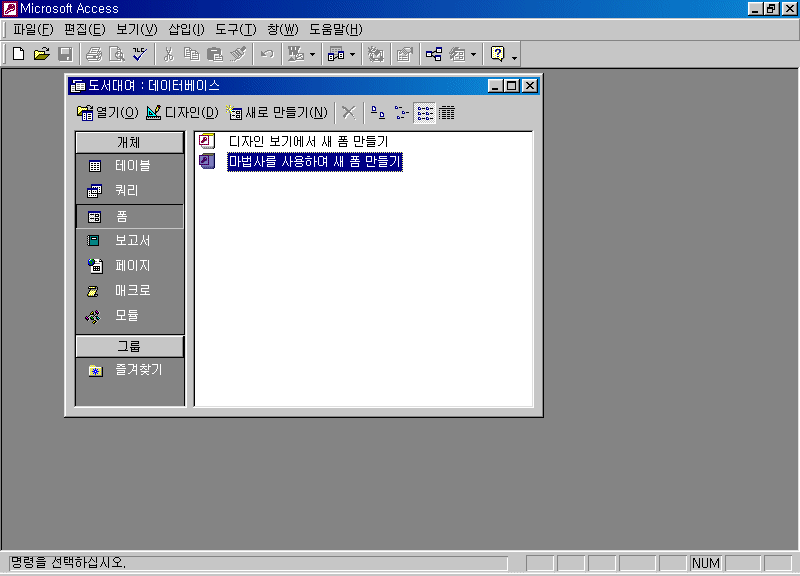Image resolution: width=800 pixels, height=576 pixels.
Task: Click the Spelling check toolbar icon
Action: pyautogui.click(x=140, y=54)
